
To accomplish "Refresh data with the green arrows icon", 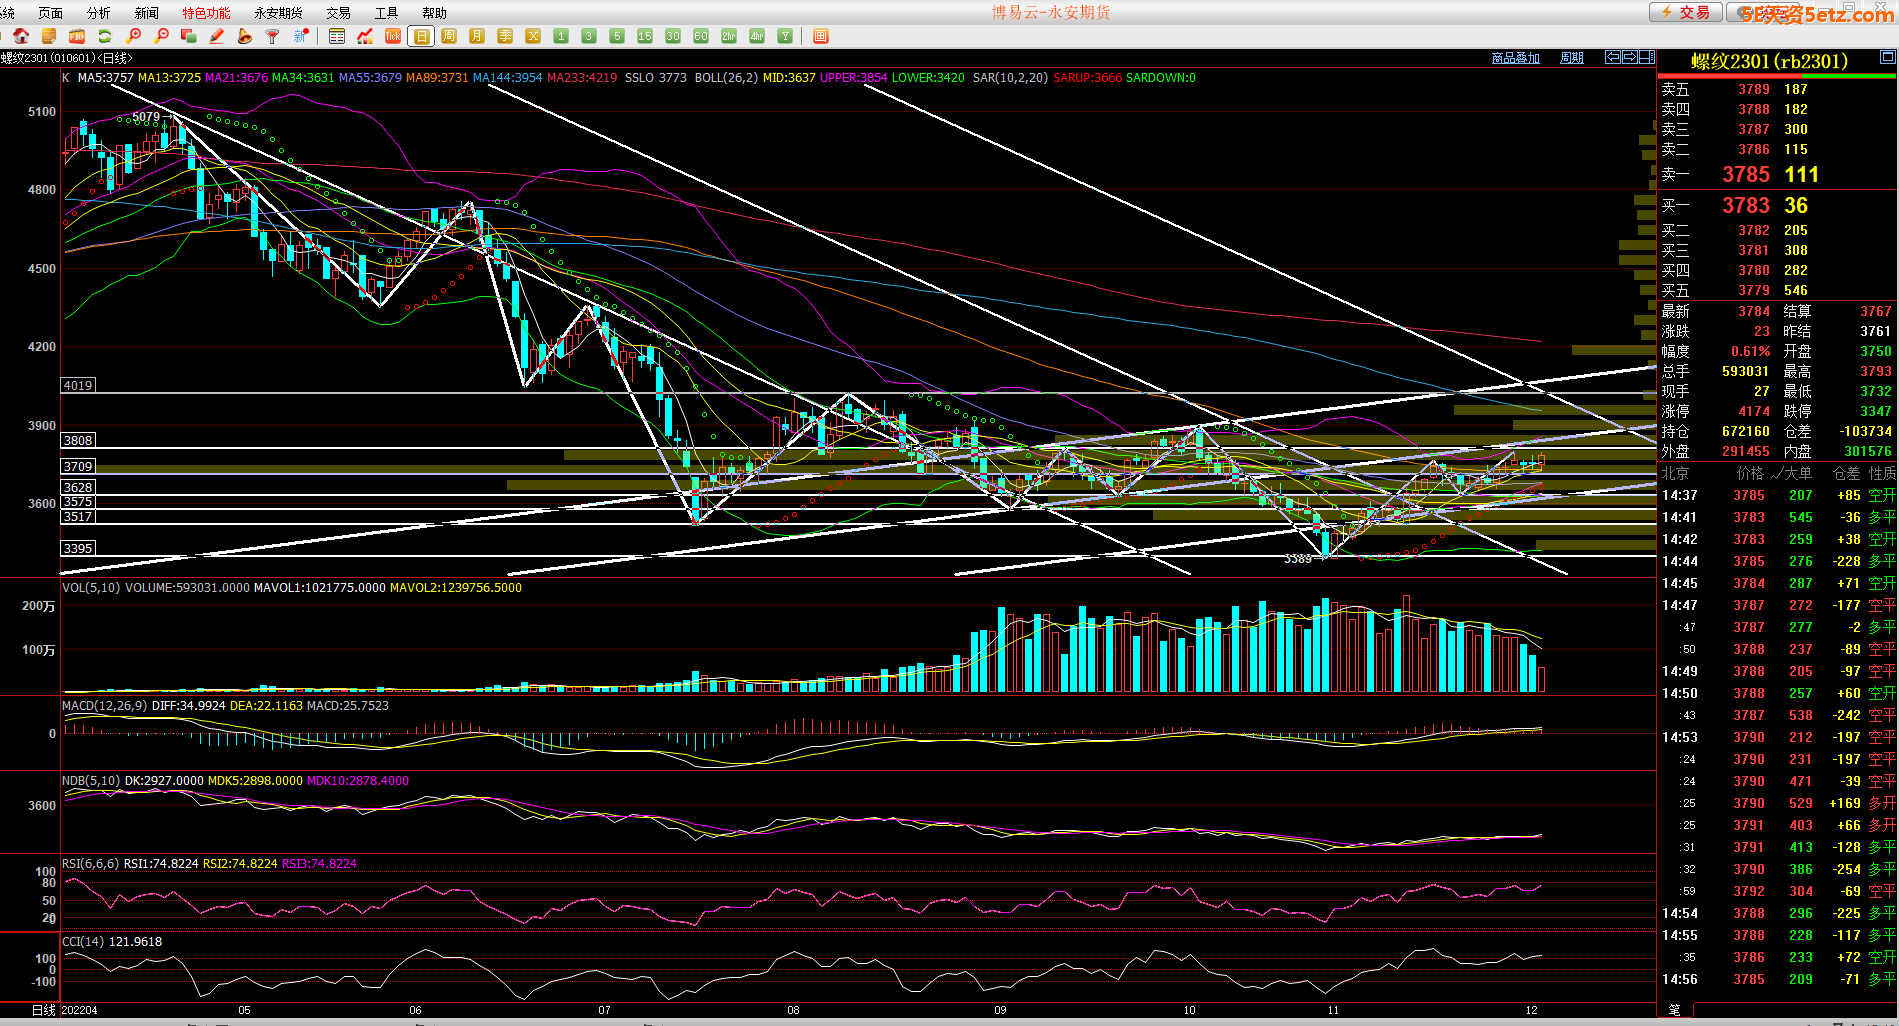I will [104, 36].
